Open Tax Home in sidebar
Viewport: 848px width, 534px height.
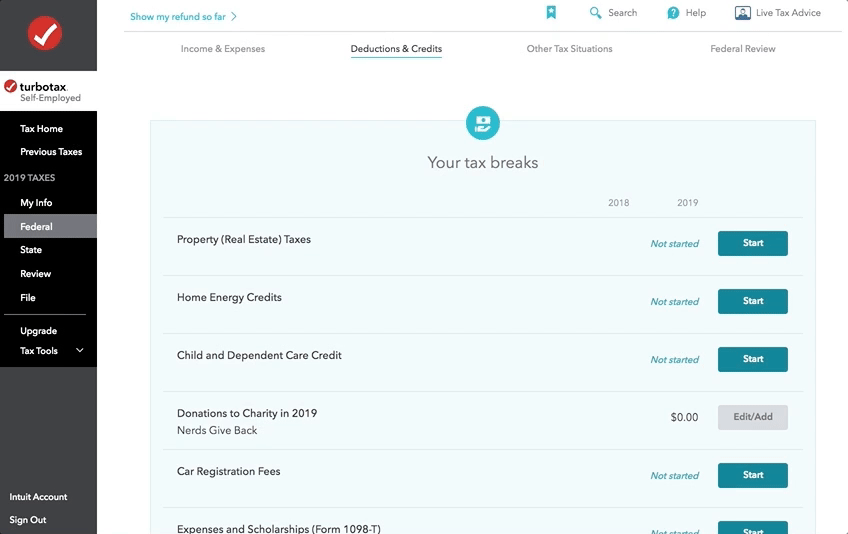tap(42, 129)
